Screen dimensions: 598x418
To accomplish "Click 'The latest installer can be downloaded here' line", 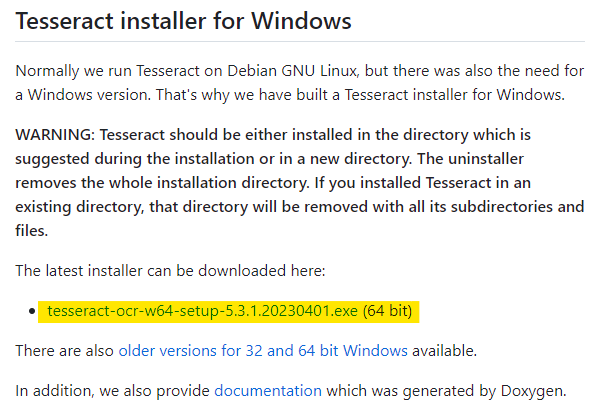I will coord(170,271).
